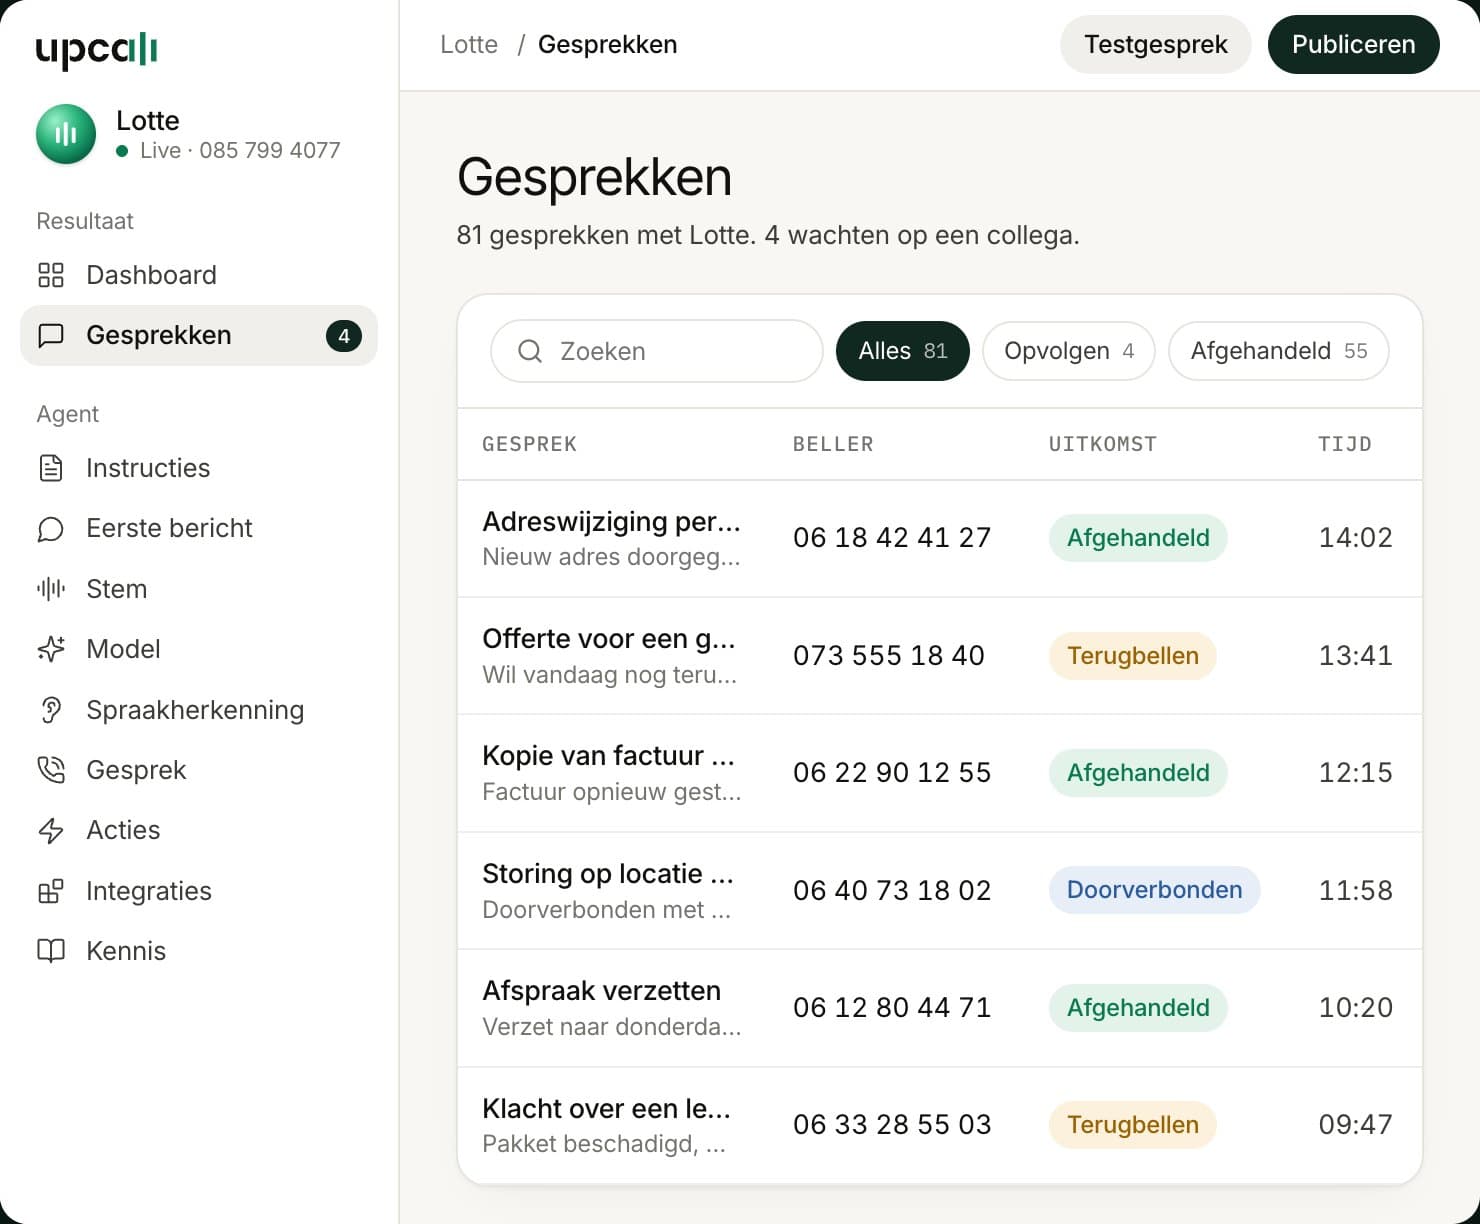The width and height of the screenshot is (1480, 1224).
Task: Go to Eerste bericht
Action: coord(199,528)
